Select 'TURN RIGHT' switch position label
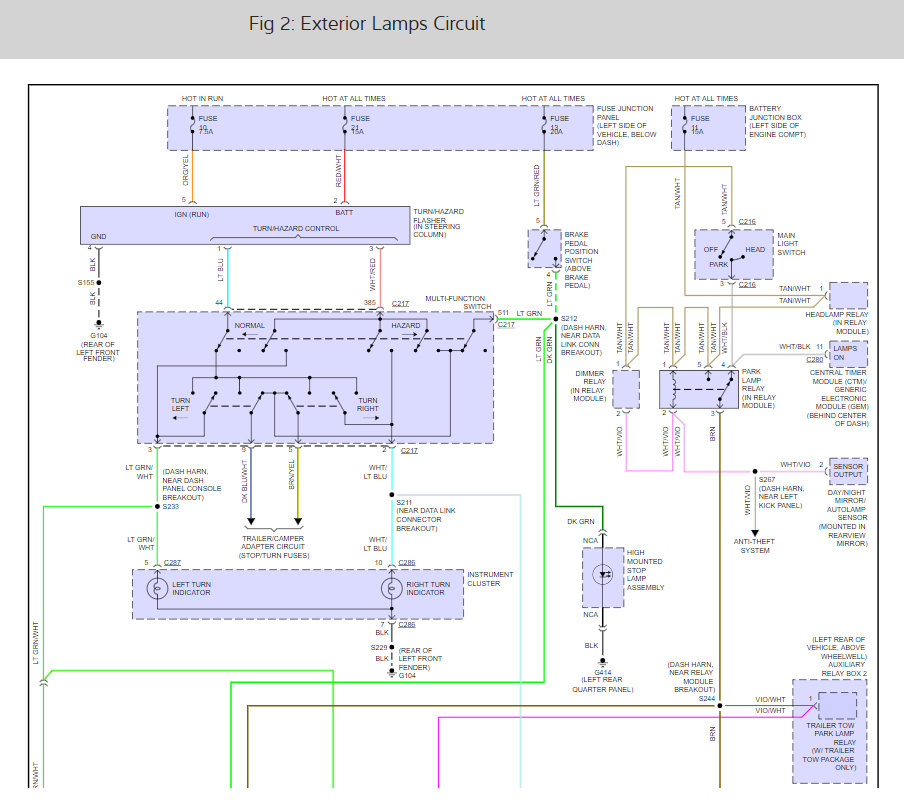904x804 pixels. (368, 405)
